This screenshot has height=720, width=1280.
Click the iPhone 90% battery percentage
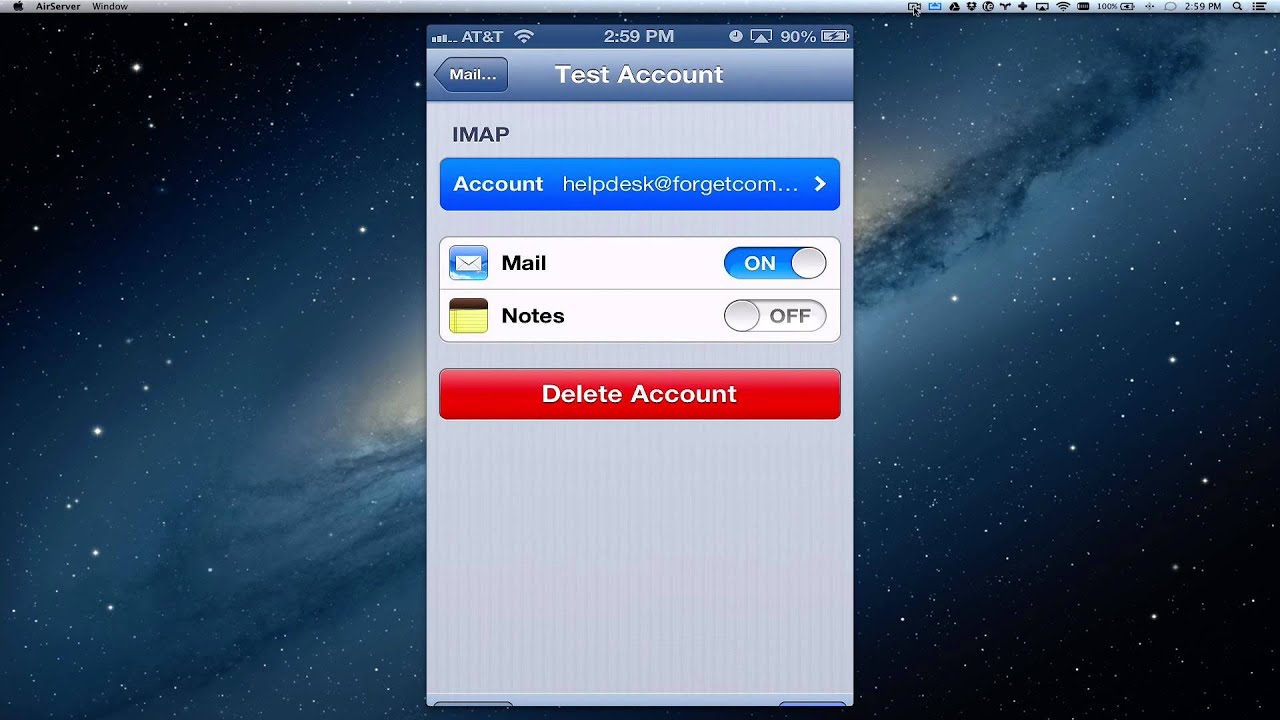(798, 37)
